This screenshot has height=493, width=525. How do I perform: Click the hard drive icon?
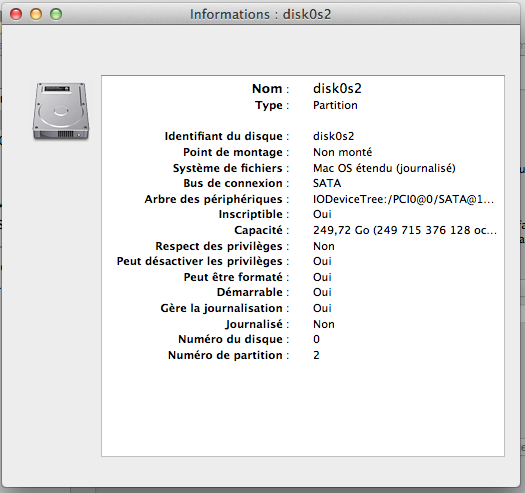tap(61, 111)
